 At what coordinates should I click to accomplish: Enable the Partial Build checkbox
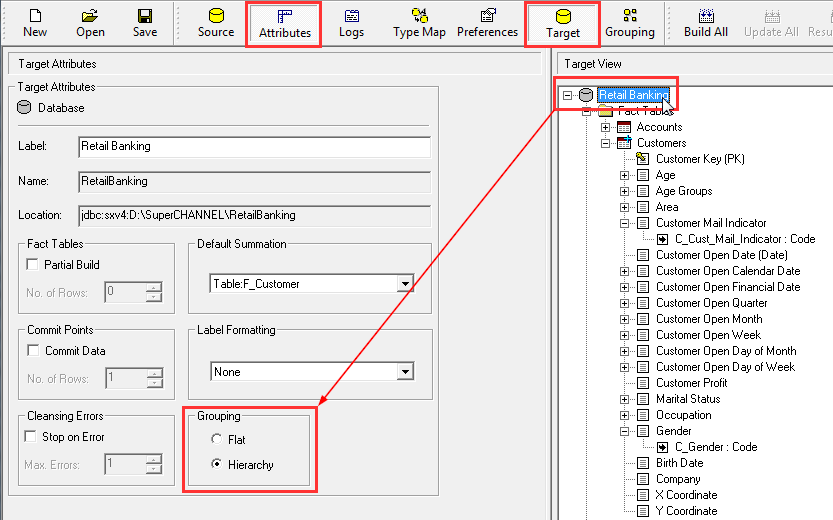click(x=33, y=265)
